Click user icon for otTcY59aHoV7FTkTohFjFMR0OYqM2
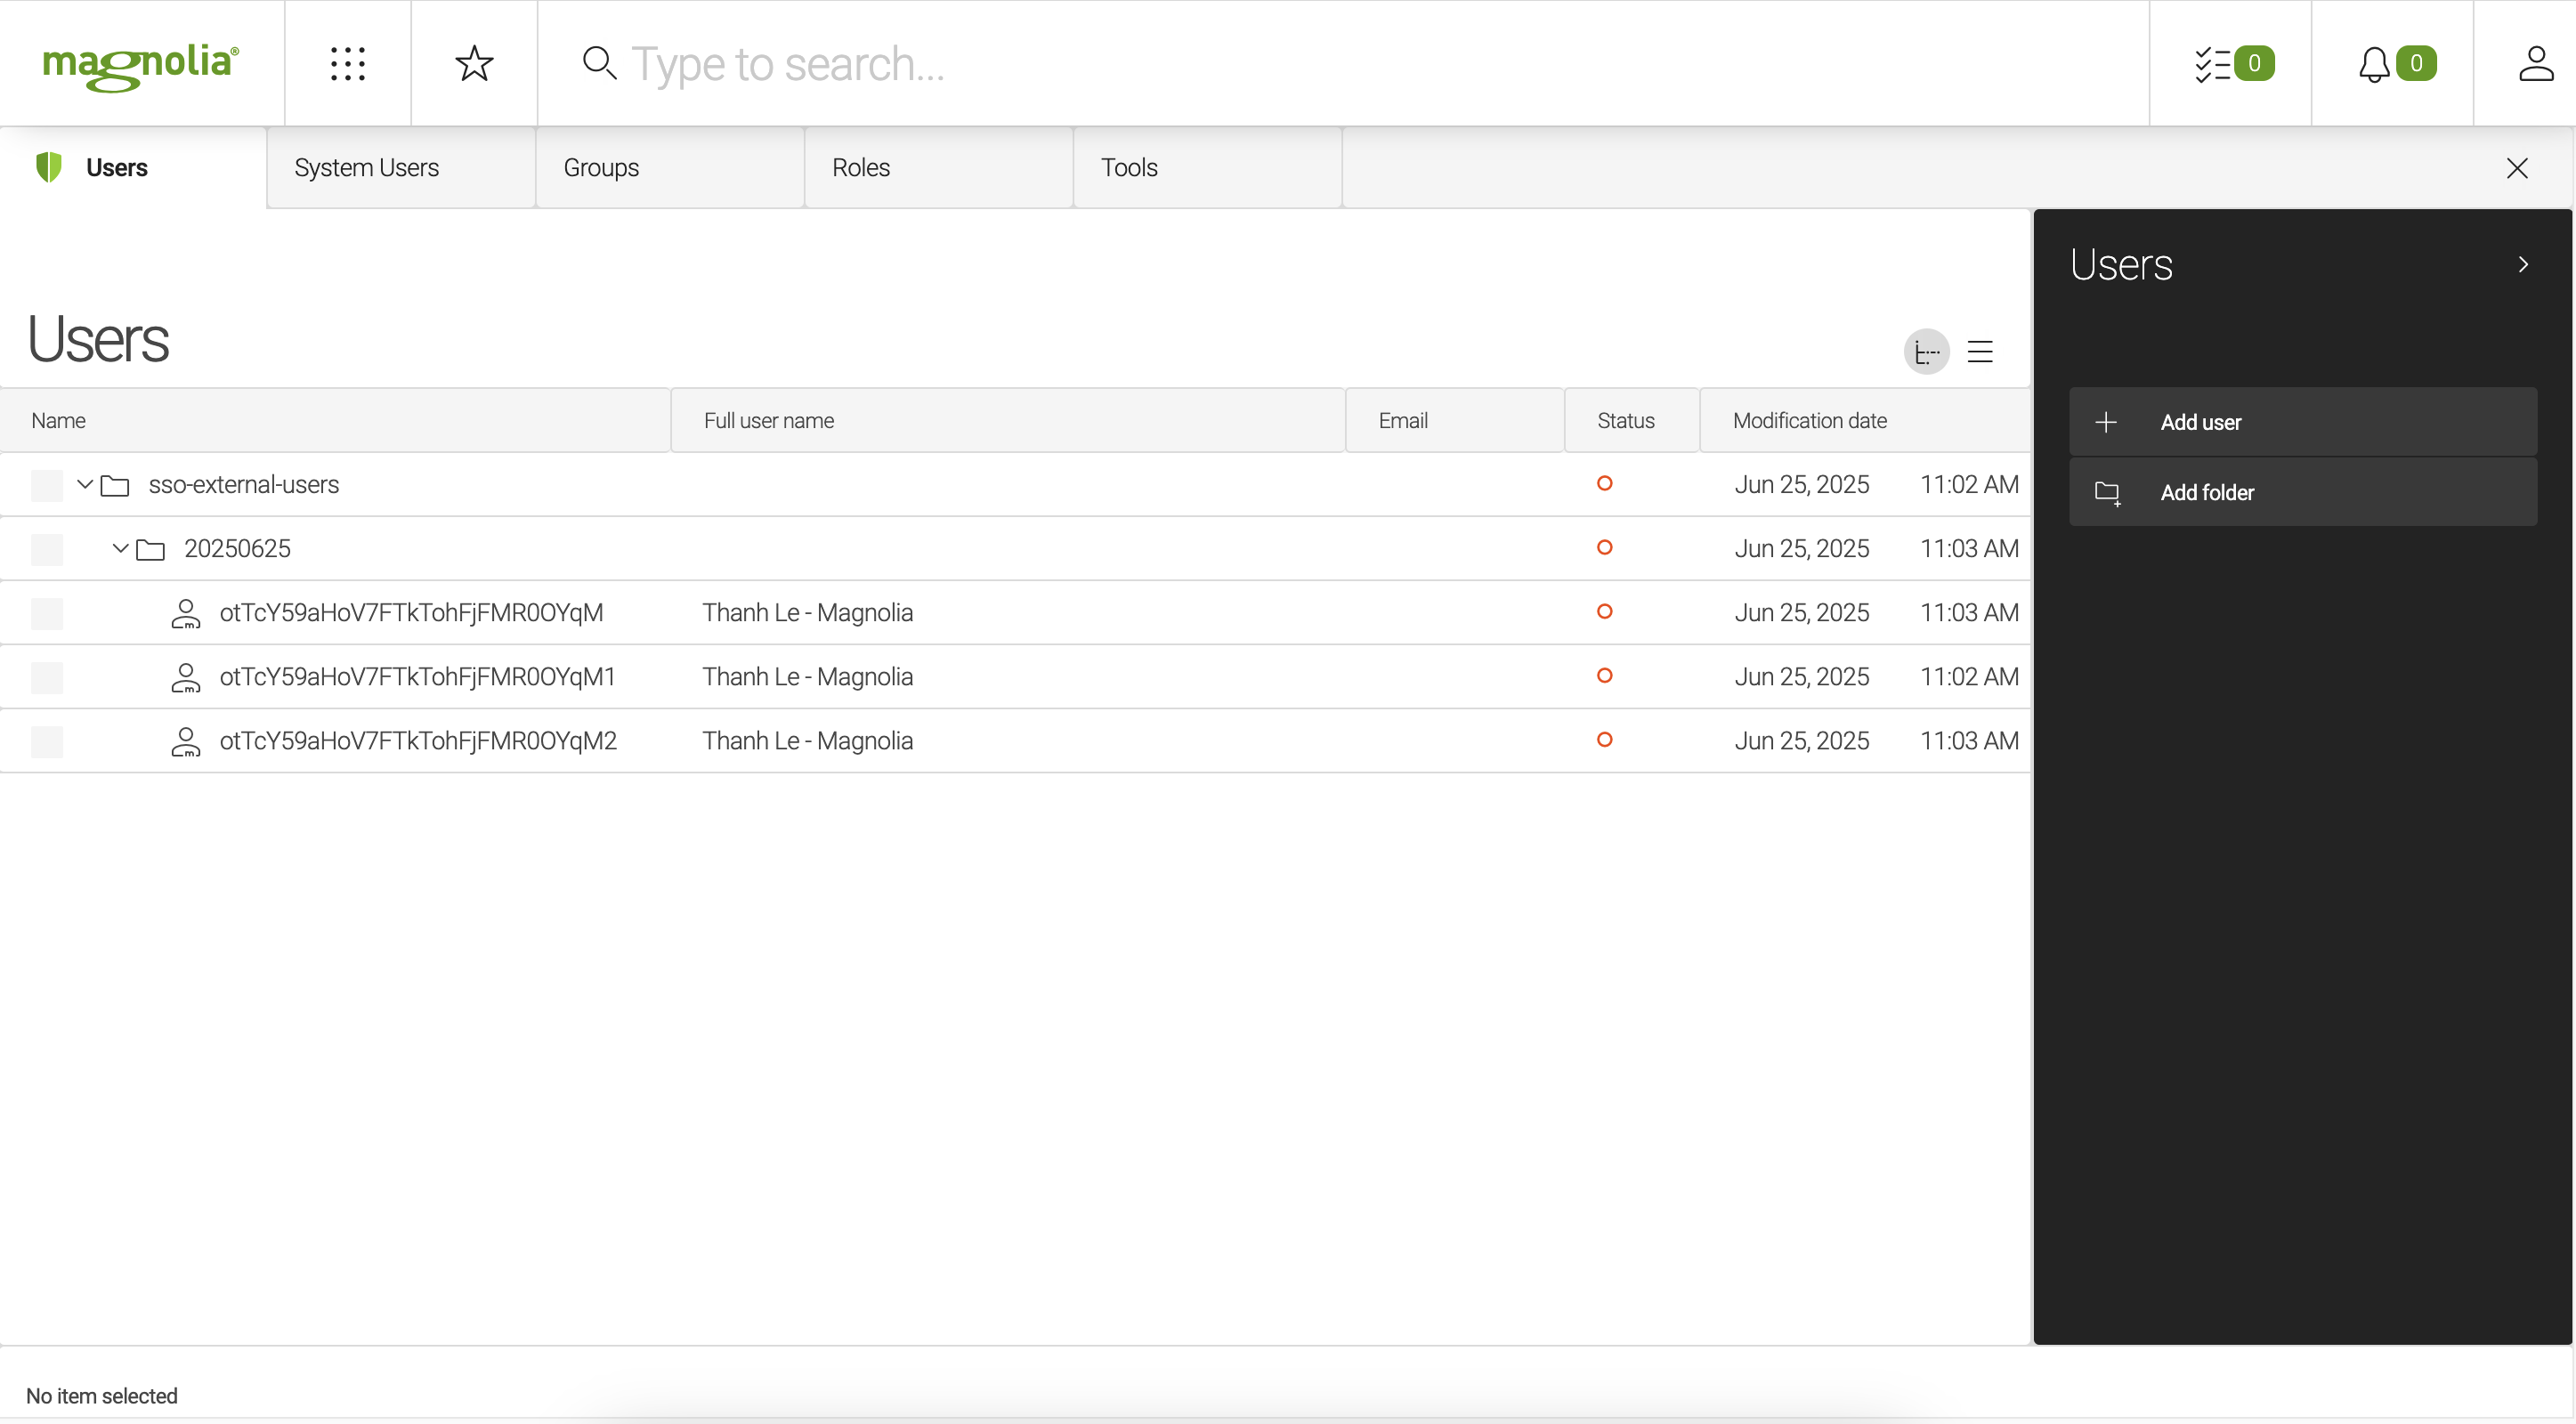 coord(185,741)
